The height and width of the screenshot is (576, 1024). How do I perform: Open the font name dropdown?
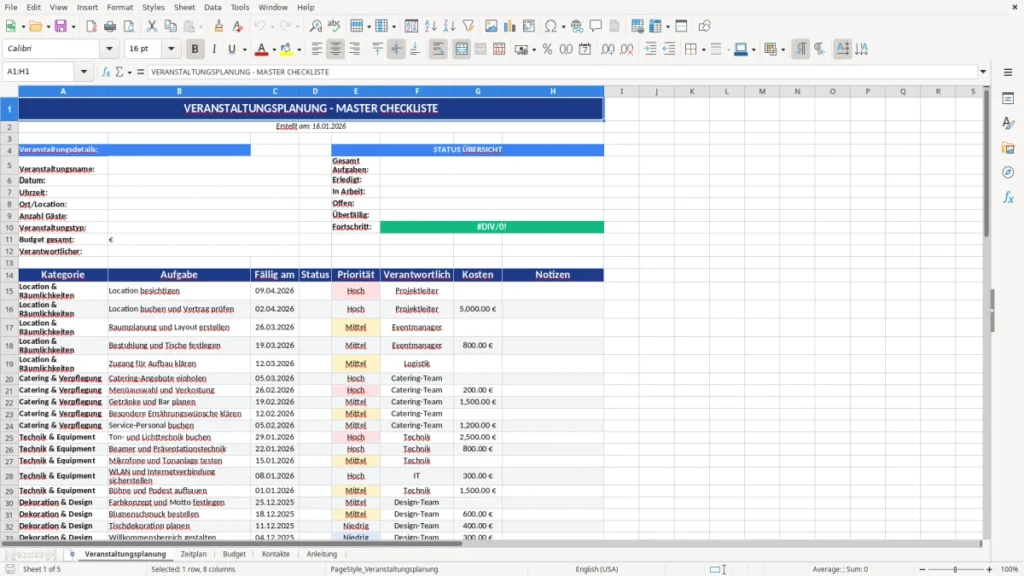[x=109, y=48]
